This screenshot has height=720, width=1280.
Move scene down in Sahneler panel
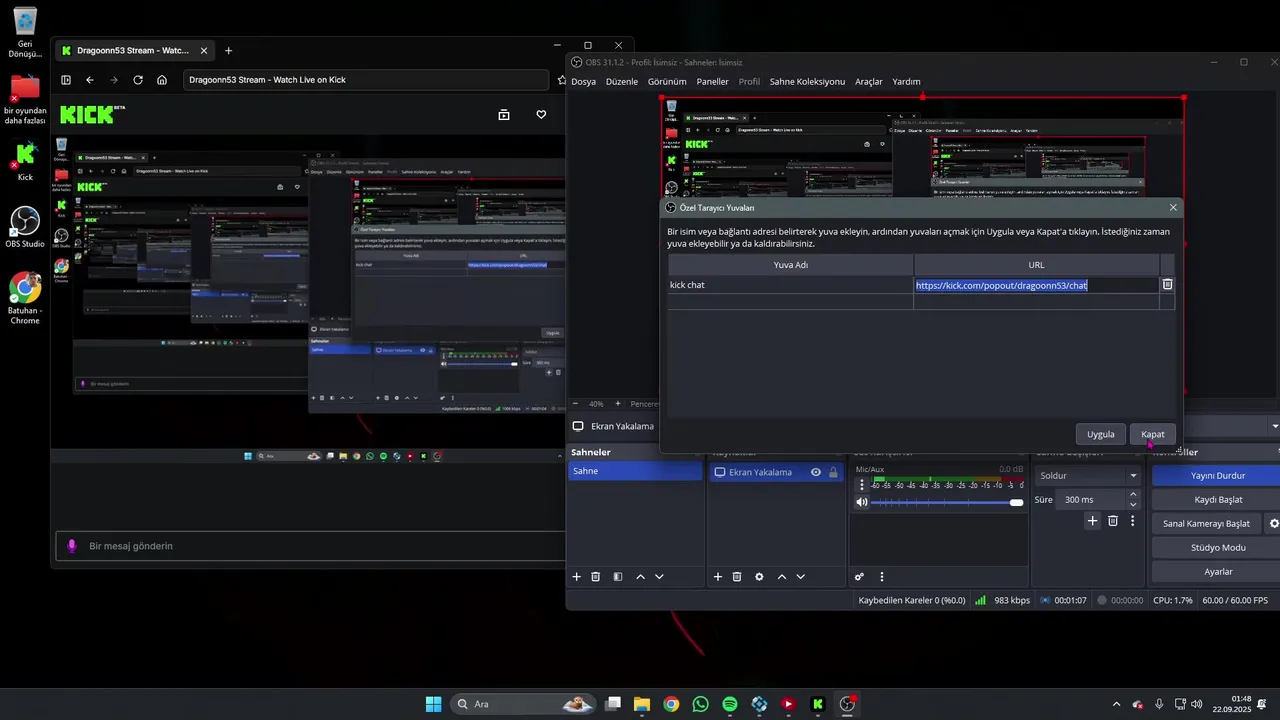[659, 577]
